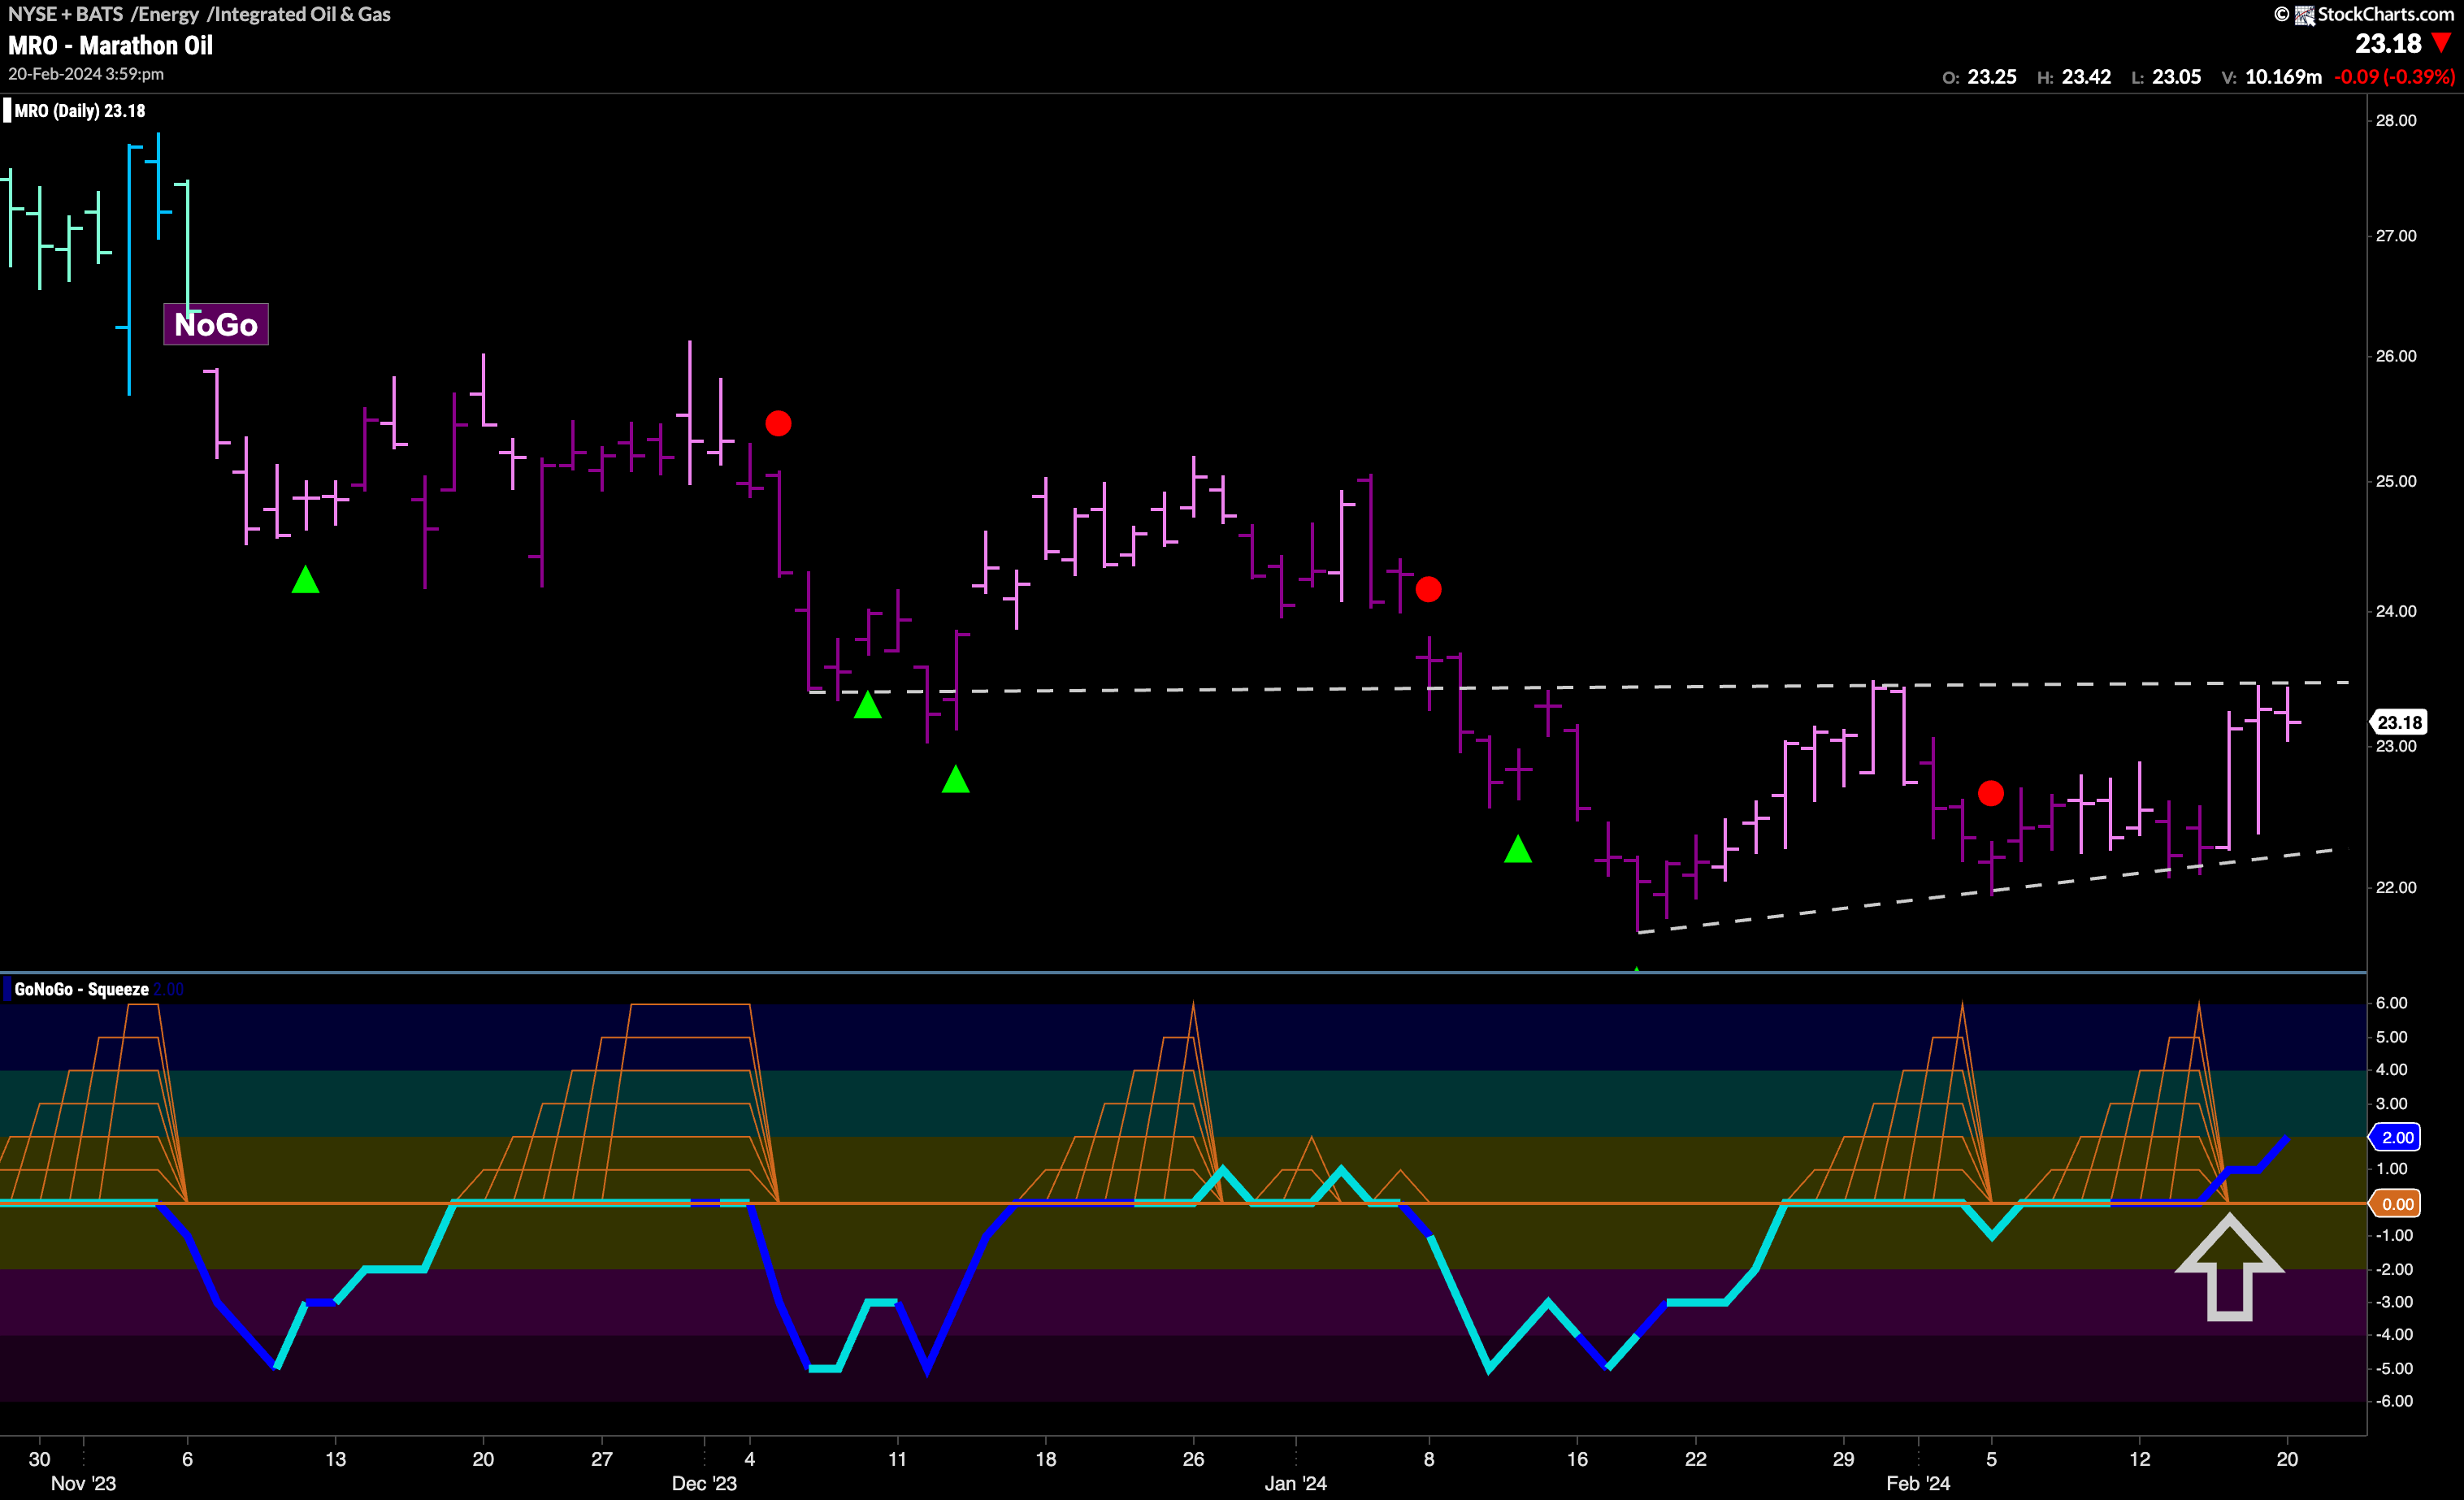Click the Dec '23 month label
This screenshot has width=2464, height=1500.
(704, 1483)
